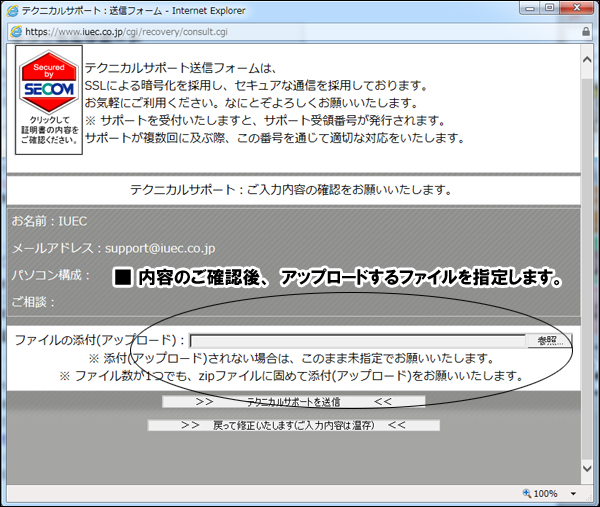Open the zoom level dropdown arrow beside 100%
The image size is (600, 507).
coord(573,494)
